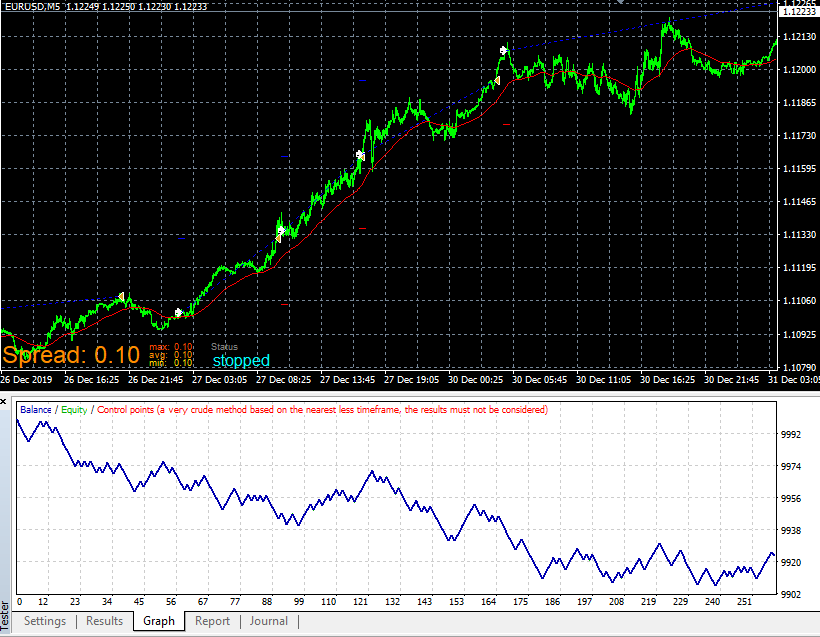Screen dimensions: 820x637
Task: Click the 1.10925 price axis value
Action: click(x=799, y=334)
